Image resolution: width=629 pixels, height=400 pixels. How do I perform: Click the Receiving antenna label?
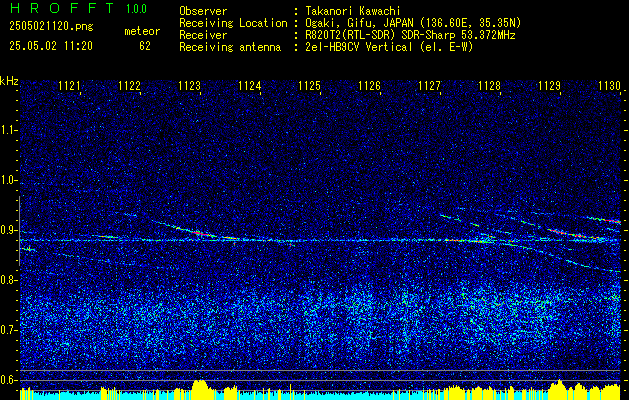(x=230, y=47)
